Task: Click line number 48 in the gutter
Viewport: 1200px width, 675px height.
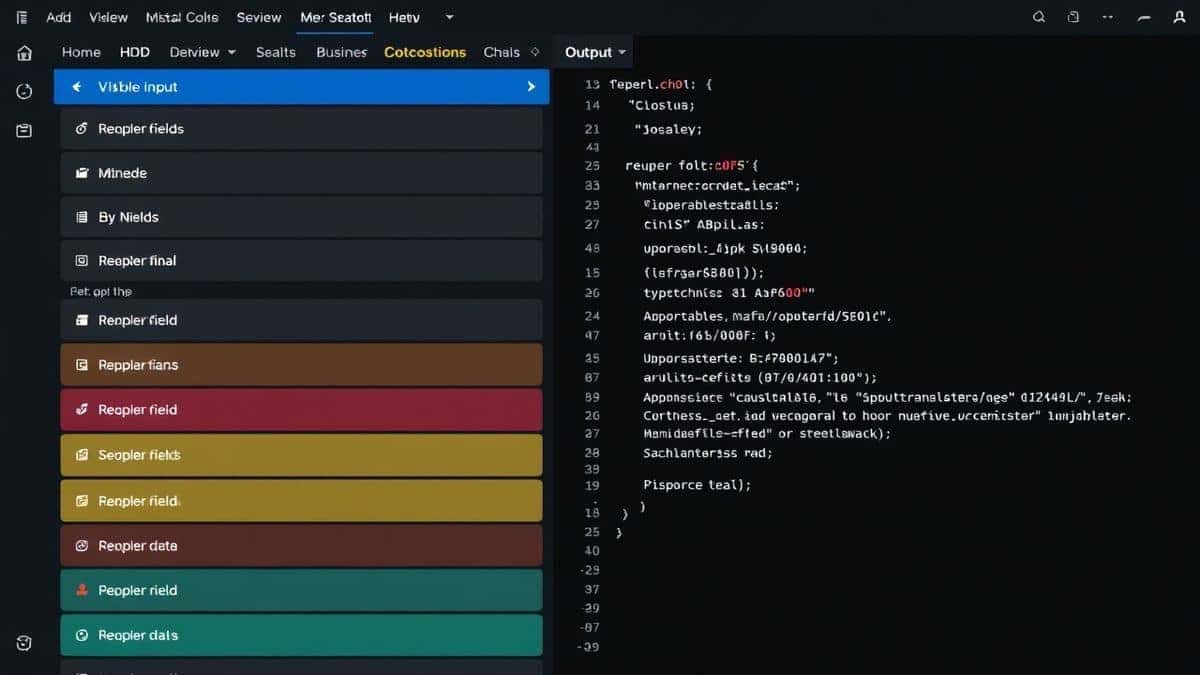Action: click(x=592, y=248)
